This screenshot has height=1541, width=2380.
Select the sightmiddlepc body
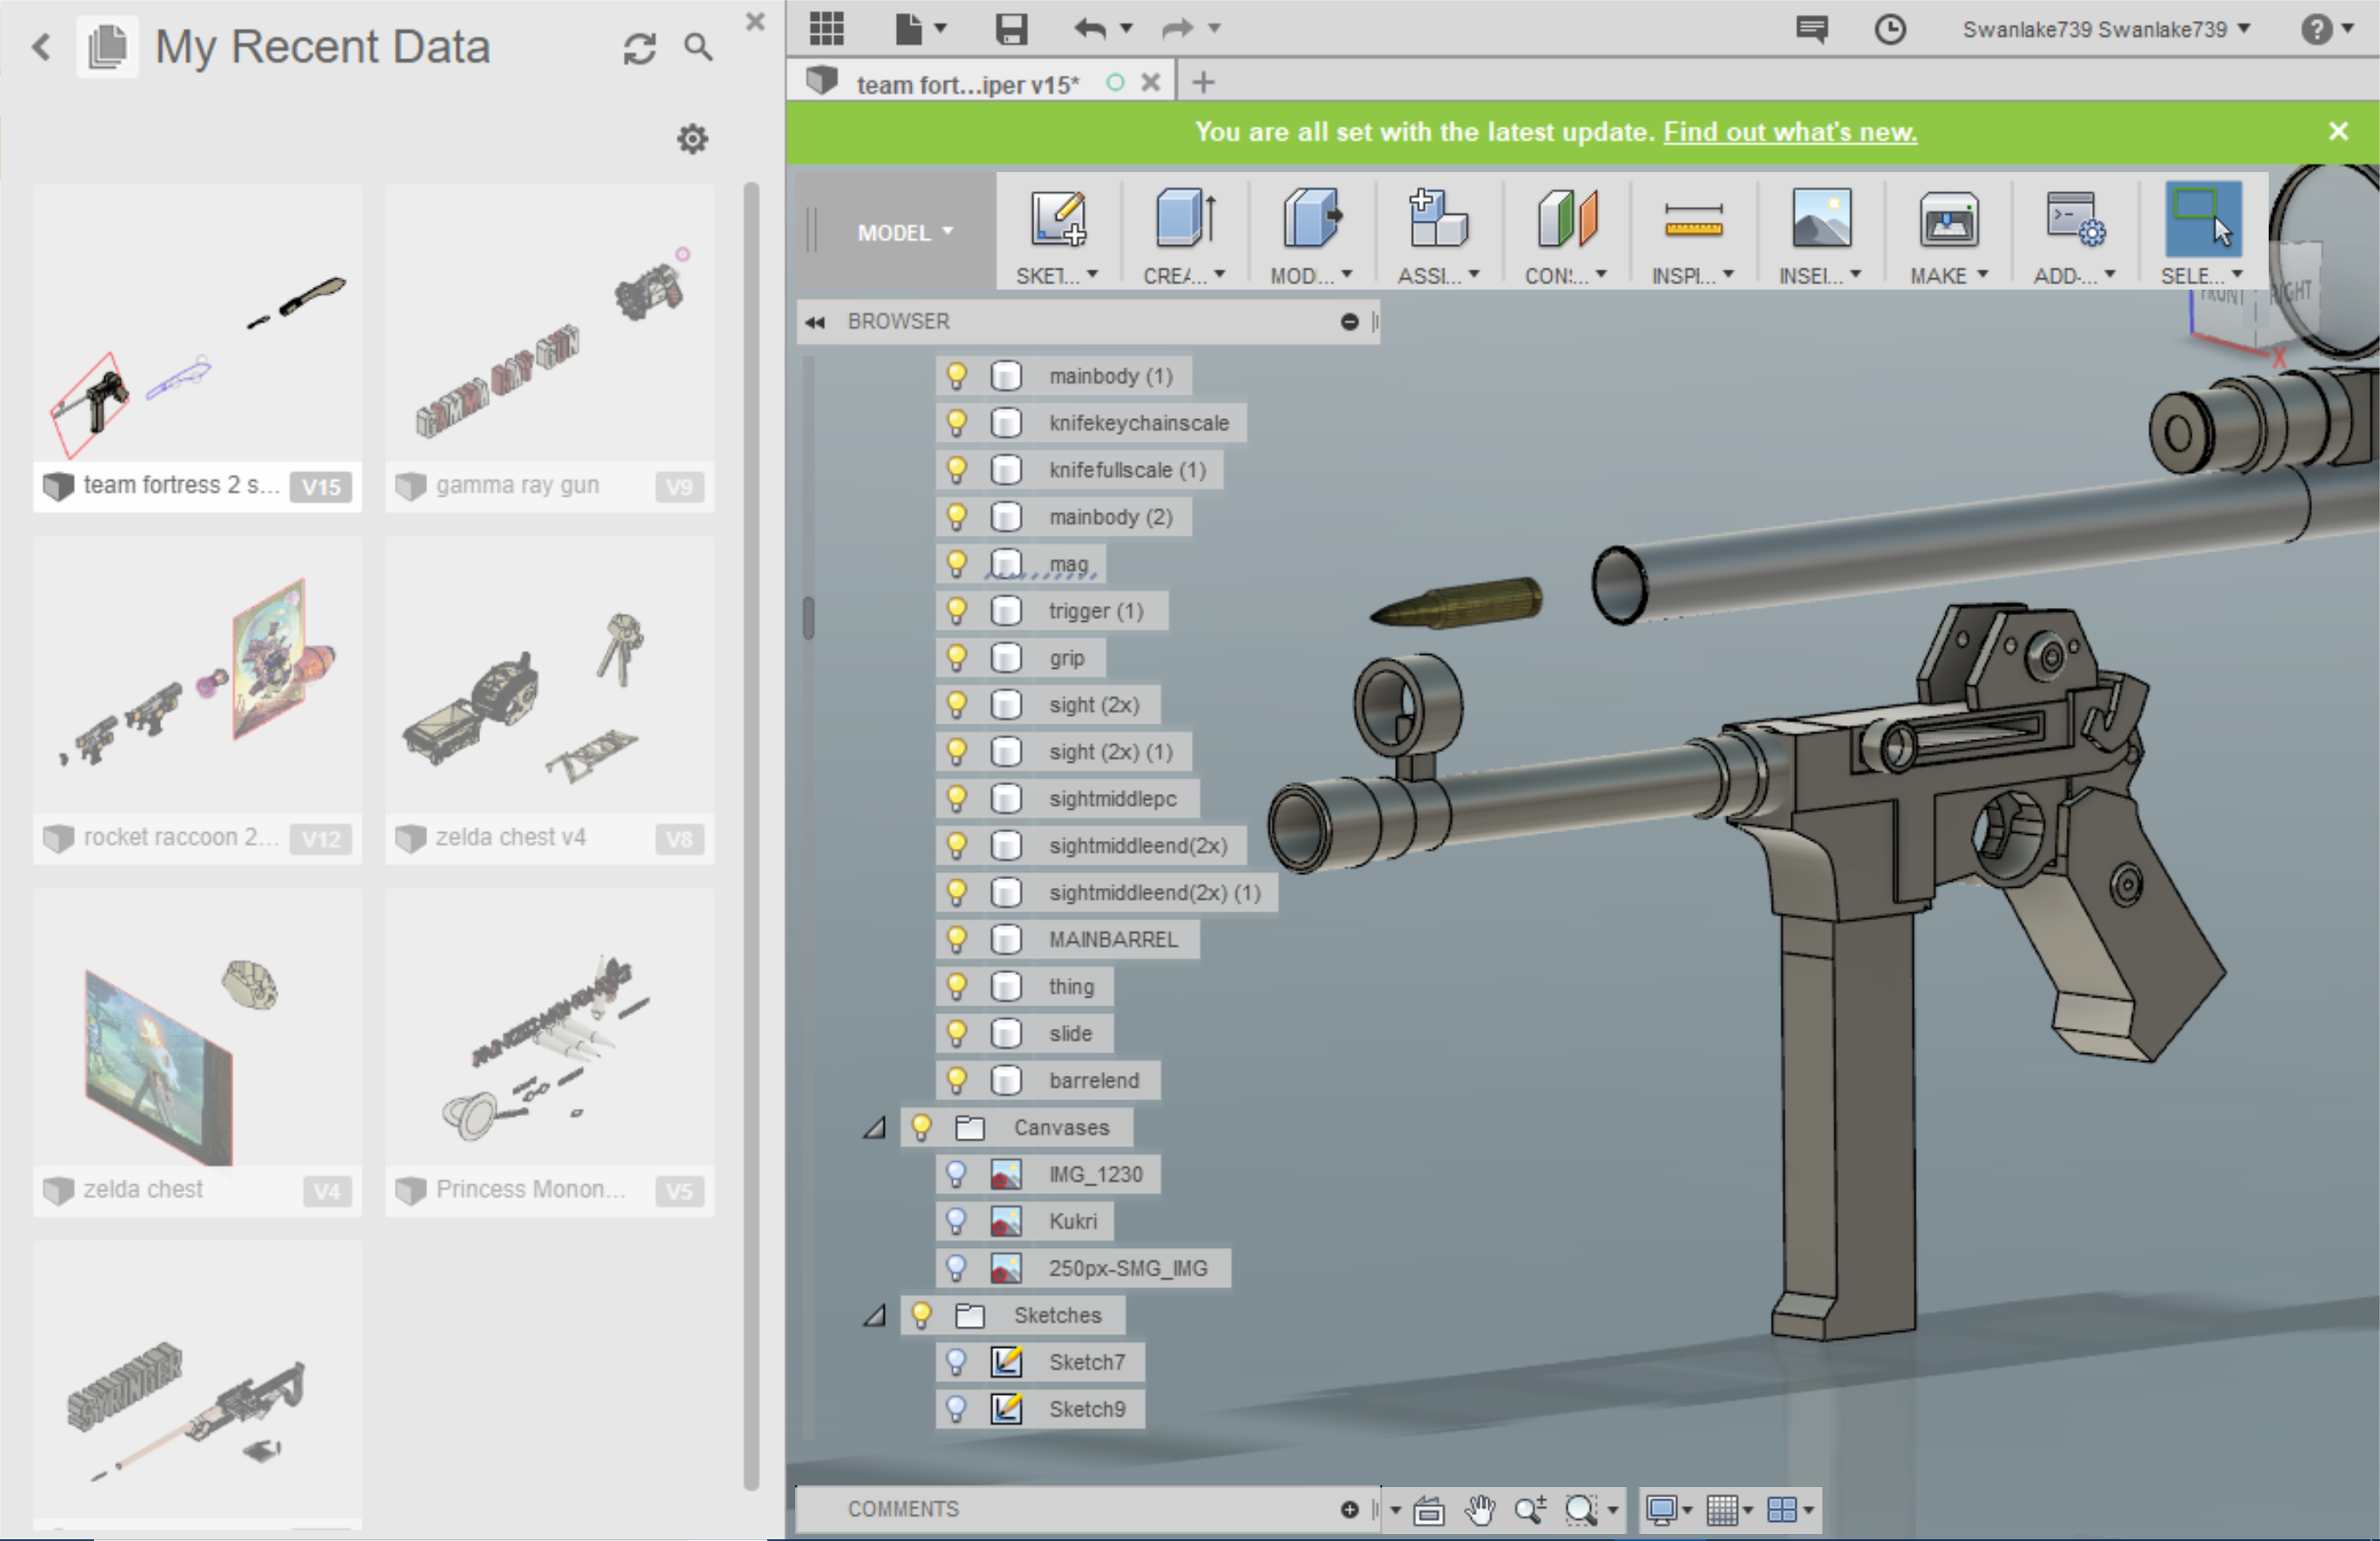pyautogui.click(x=1112, y=799)
